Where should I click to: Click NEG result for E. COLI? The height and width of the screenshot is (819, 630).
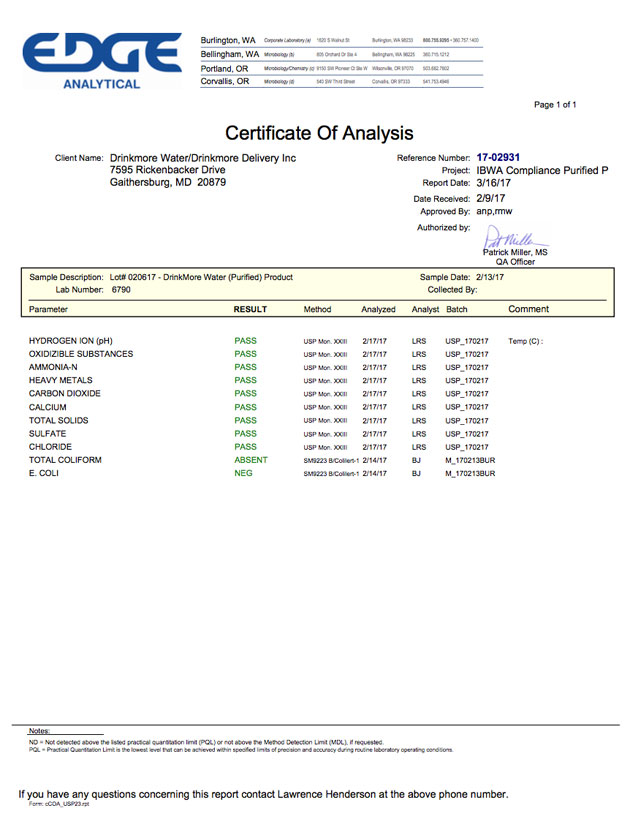(243, 473)
